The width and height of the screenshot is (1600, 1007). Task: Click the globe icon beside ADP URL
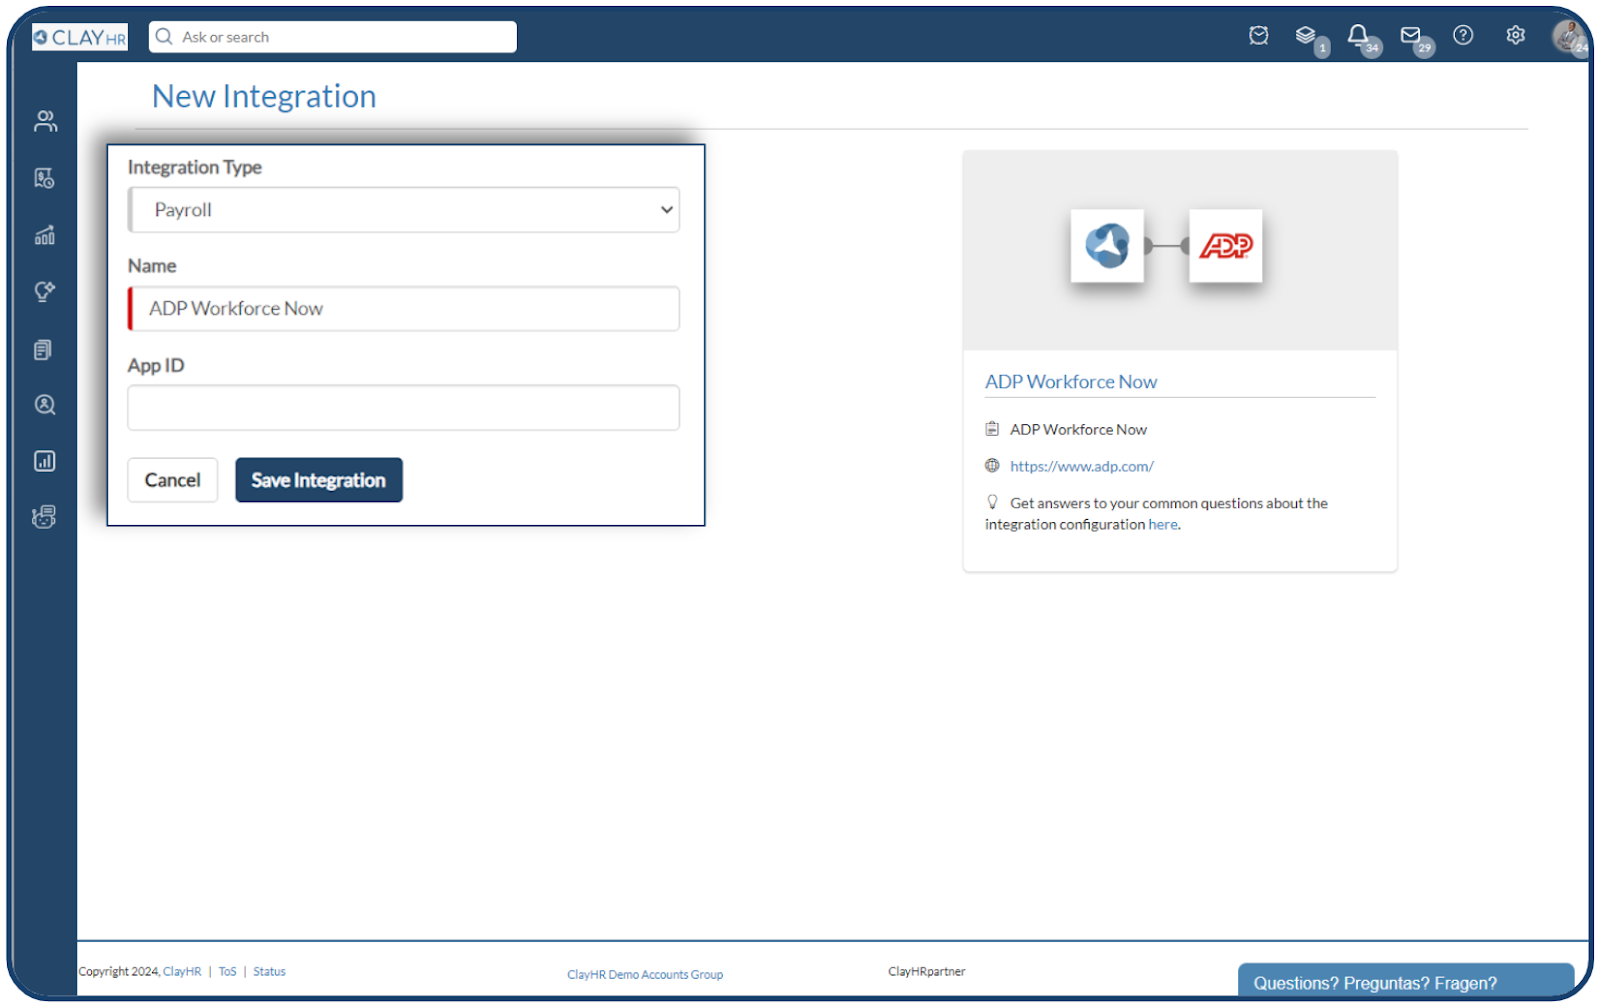coord(992,466)
